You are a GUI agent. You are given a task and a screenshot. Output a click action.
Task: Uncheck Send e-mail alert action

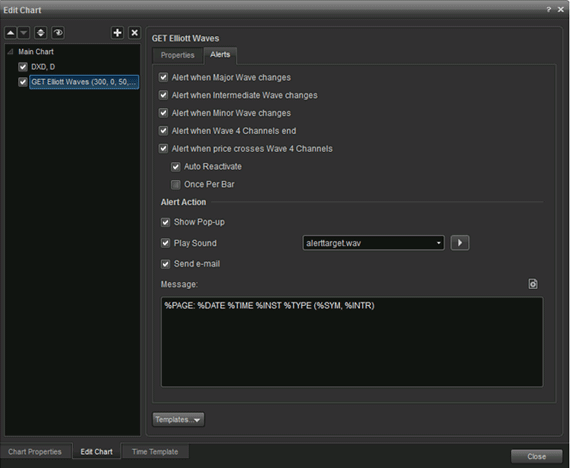165,264
